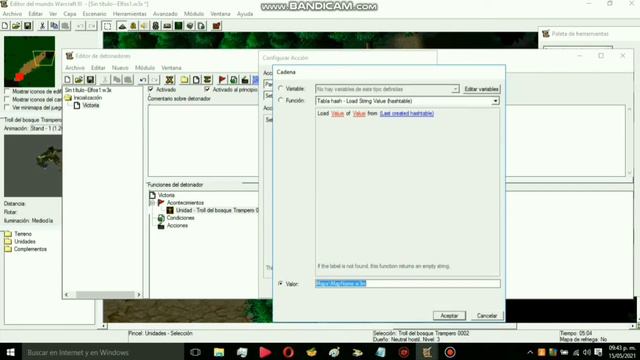Image resolution: width=640 pixels, height=360 pixels.
Task: Click Save map icon in main World Editor toolbar
Action: tap(27, 26)
